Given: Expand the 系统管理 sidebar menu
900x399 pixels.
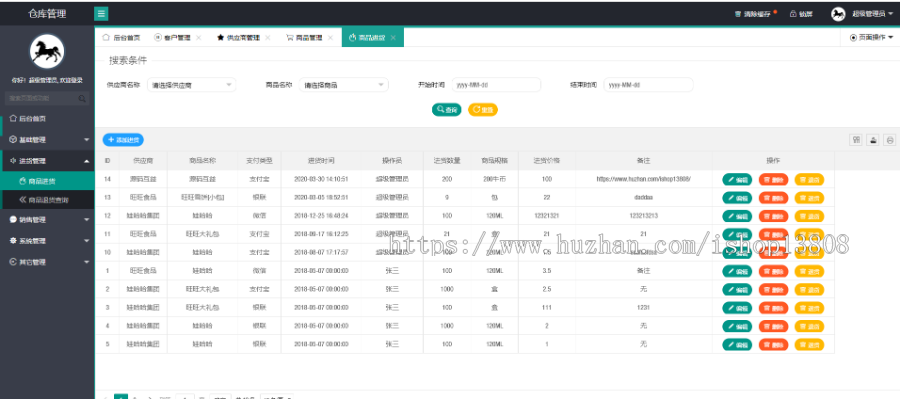Looking at the screenshot, I should click(47, 241).
